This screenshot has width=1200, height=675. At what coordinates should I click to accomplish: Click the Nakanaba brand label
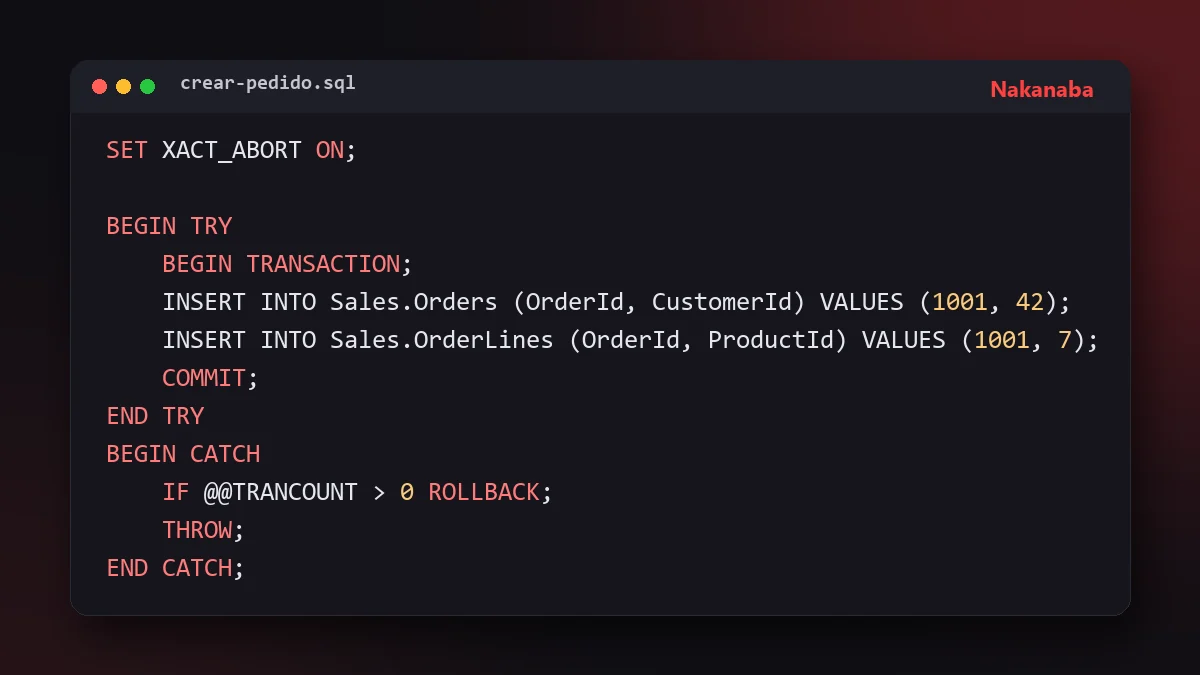click(x=1042, y=89)
